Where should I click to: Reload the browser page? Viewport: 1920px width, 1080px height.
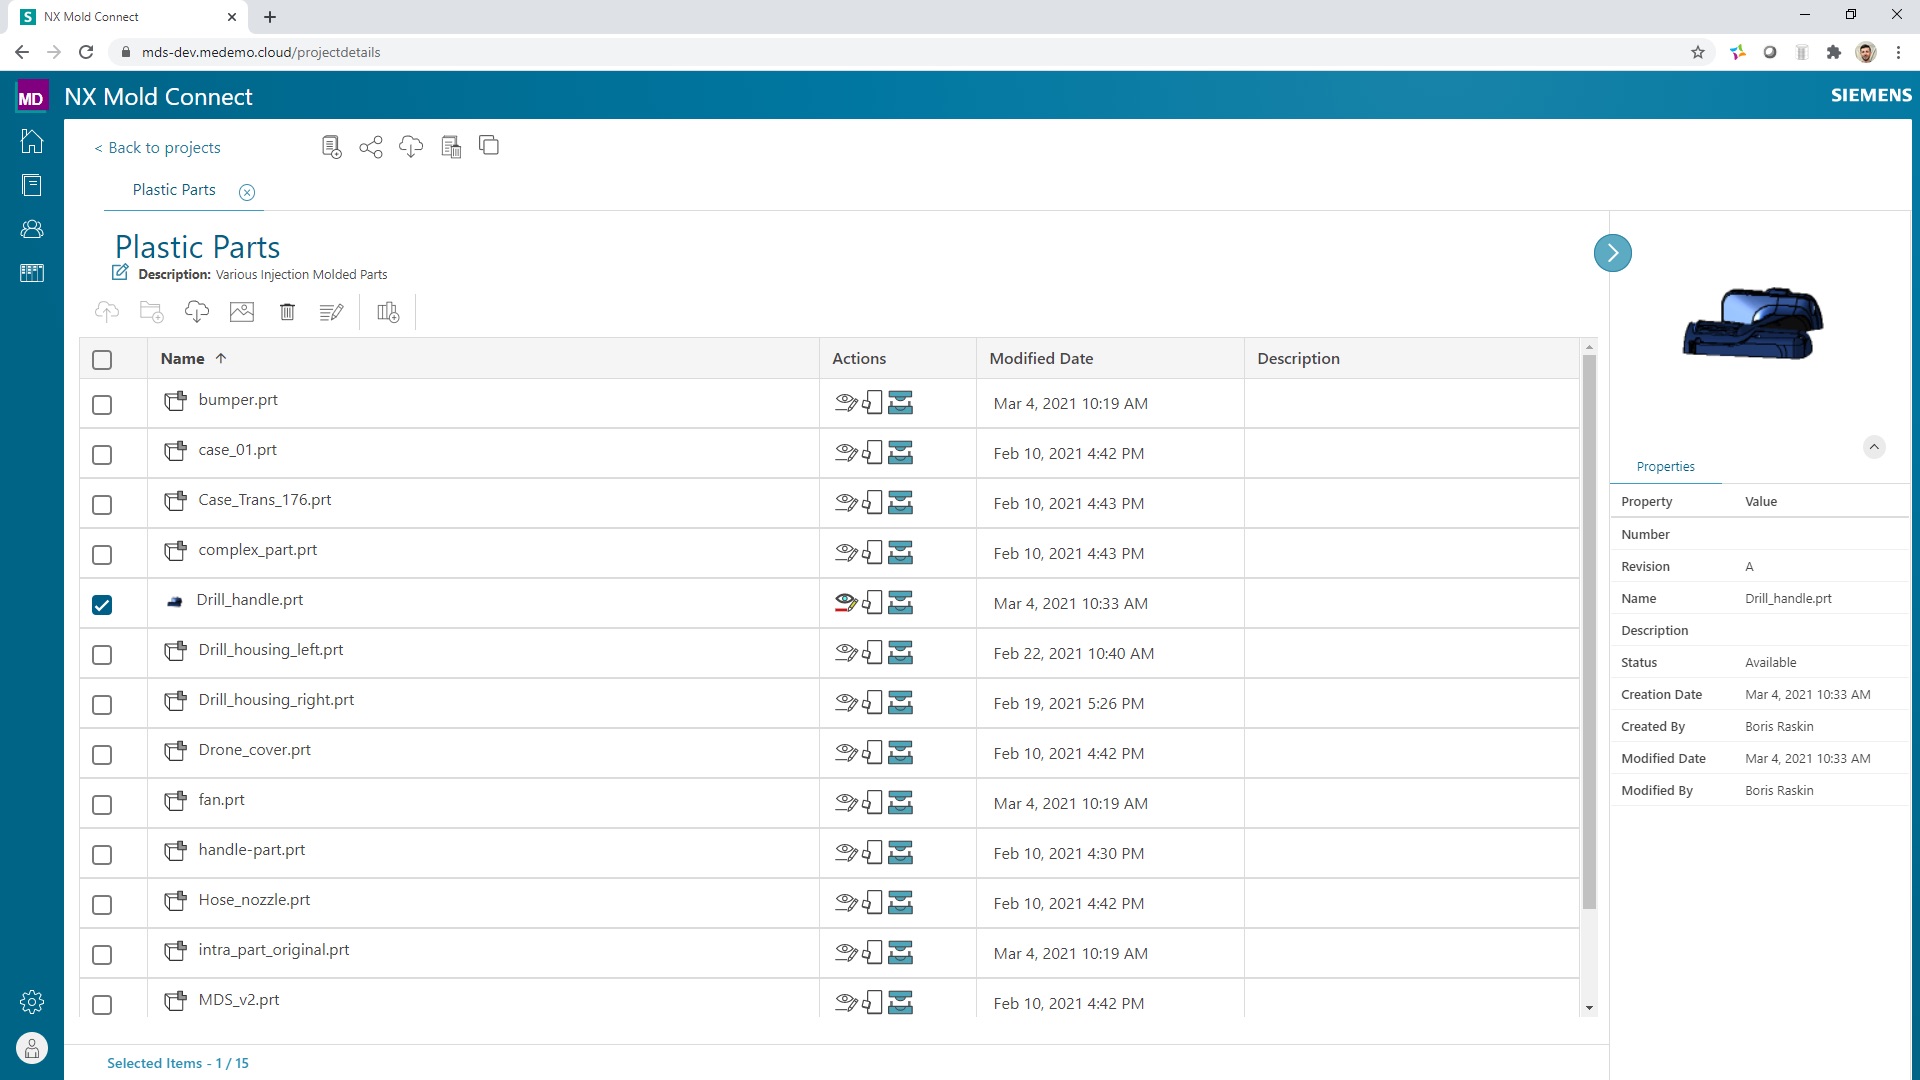[x=86, y=52]
